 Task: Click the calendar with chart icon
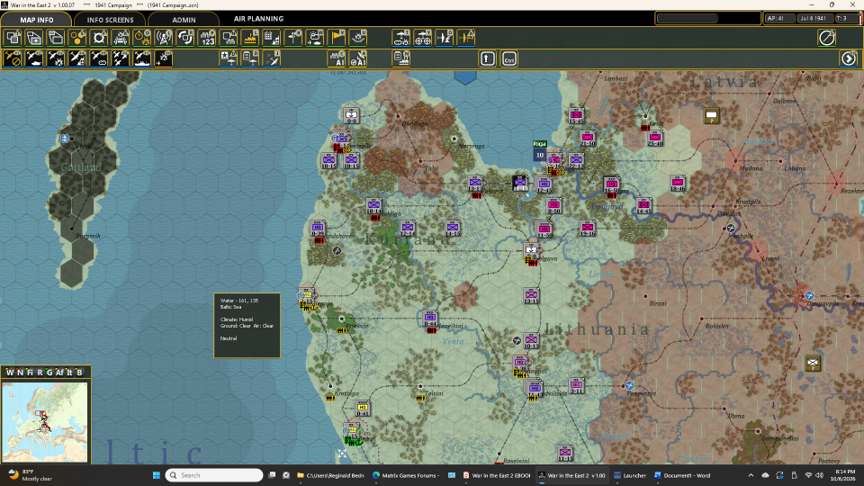(x=272, y=37)
